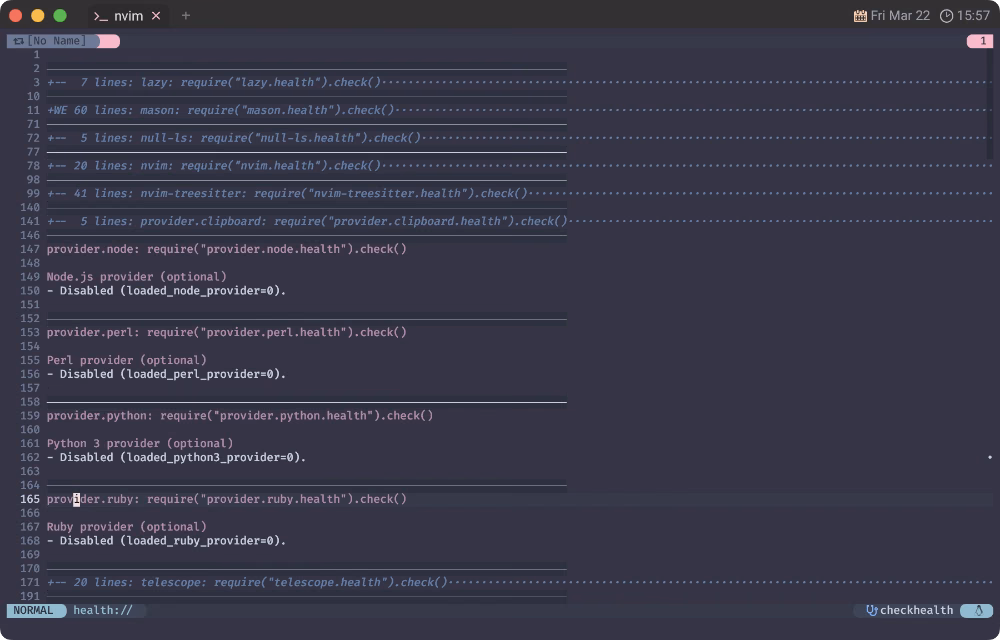Click Disabled (loaded_ruby_provider=0) line
Viewport: 1000px width, 640px height.
[166, 541]
